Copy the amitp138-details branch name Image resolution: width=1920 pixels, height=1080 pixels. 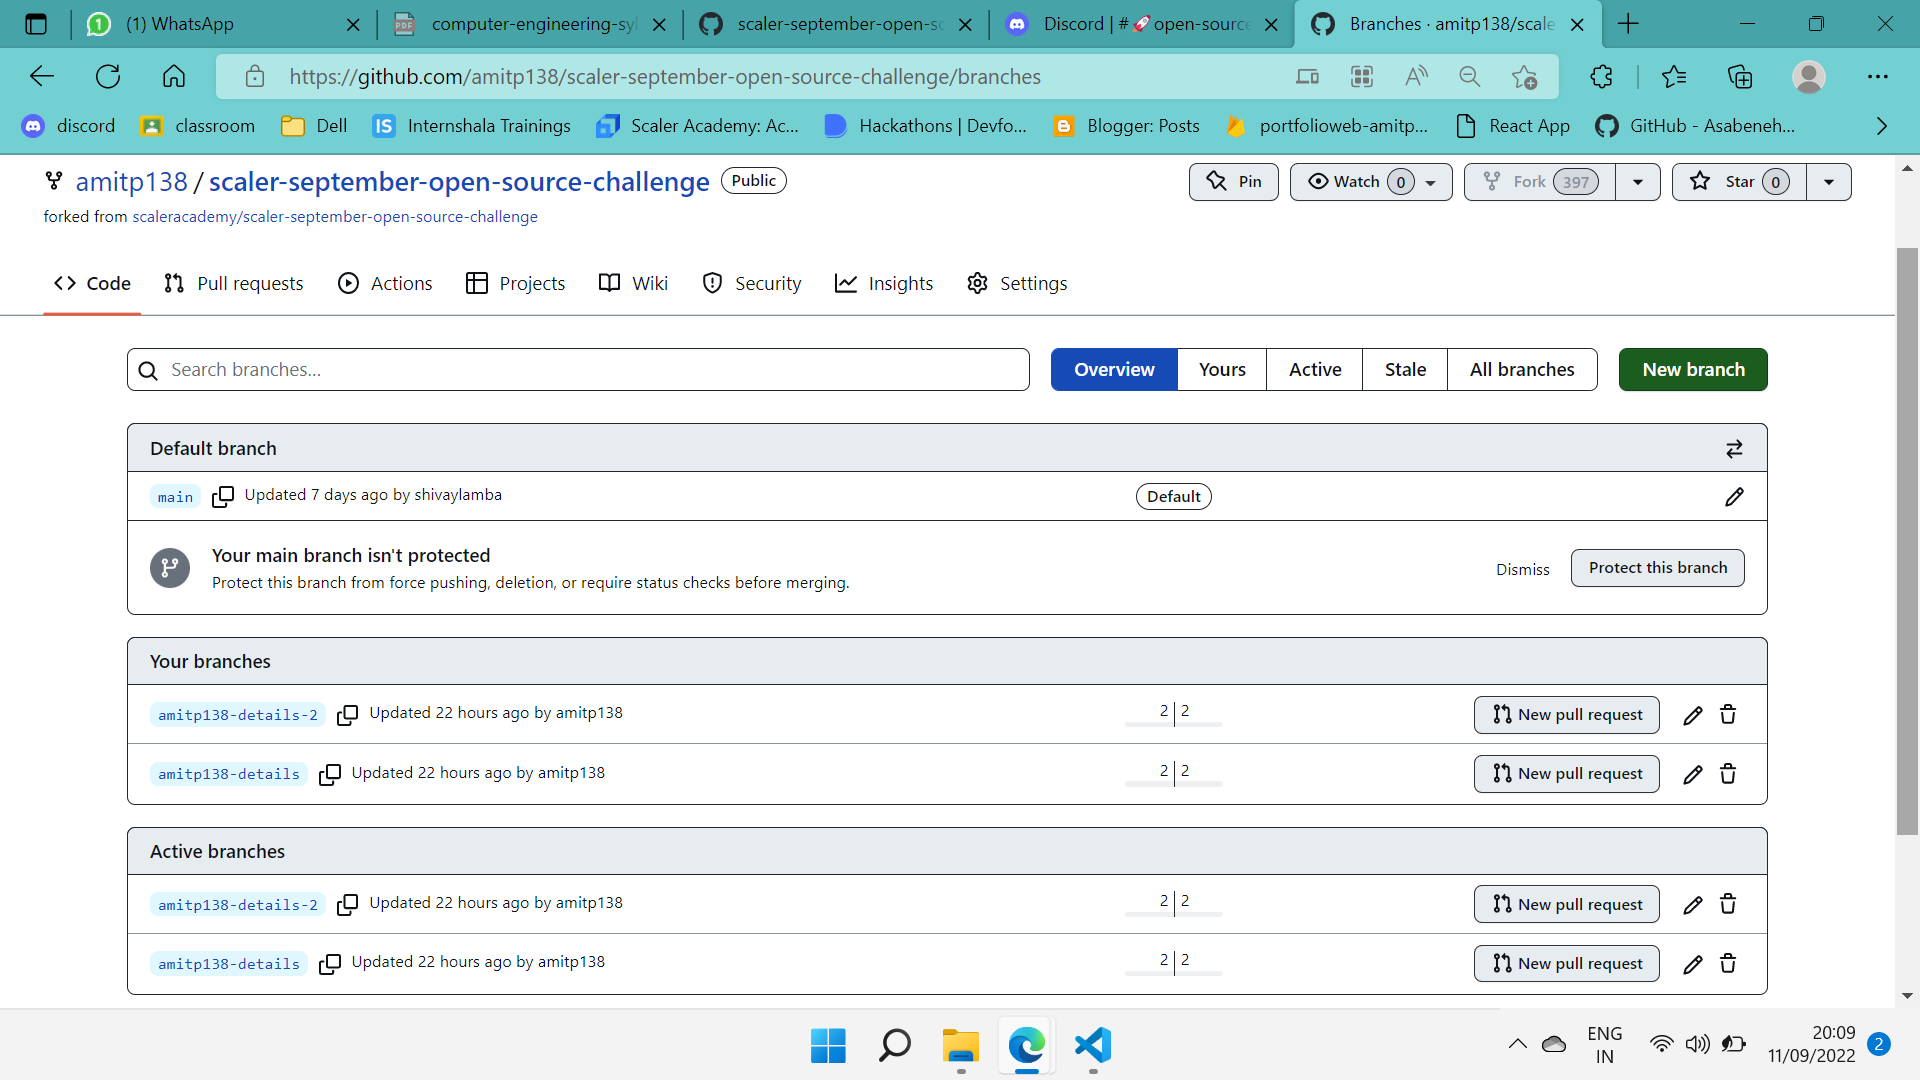330,774
